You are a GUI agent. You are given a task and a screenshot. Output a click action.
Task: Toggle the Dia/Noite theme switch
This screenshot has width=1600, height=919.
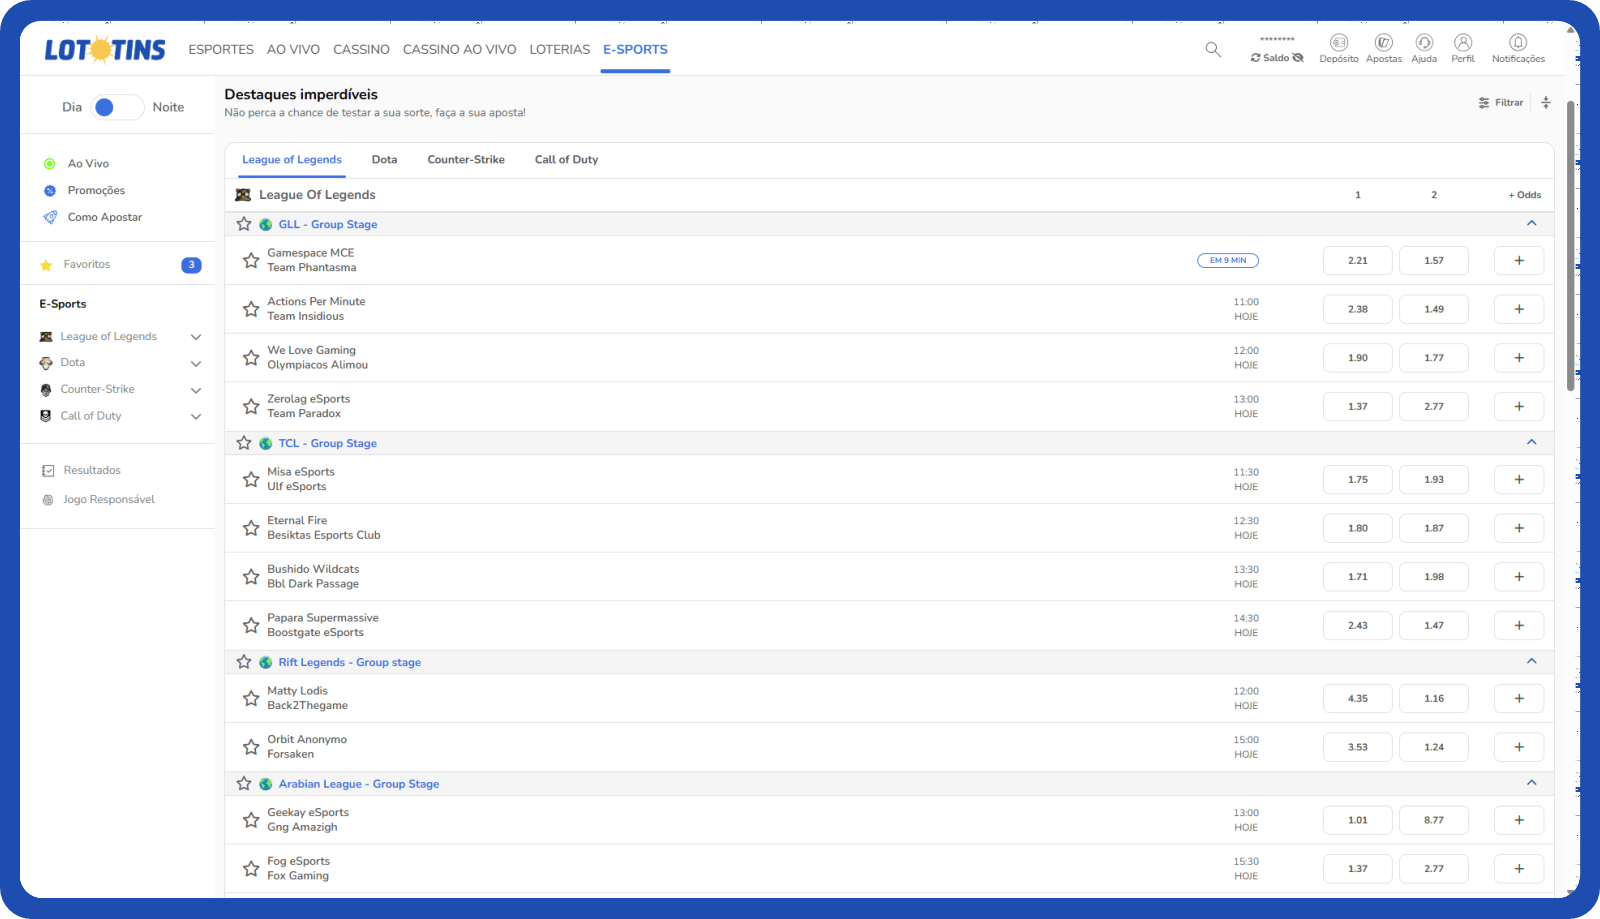pos(118,107)
